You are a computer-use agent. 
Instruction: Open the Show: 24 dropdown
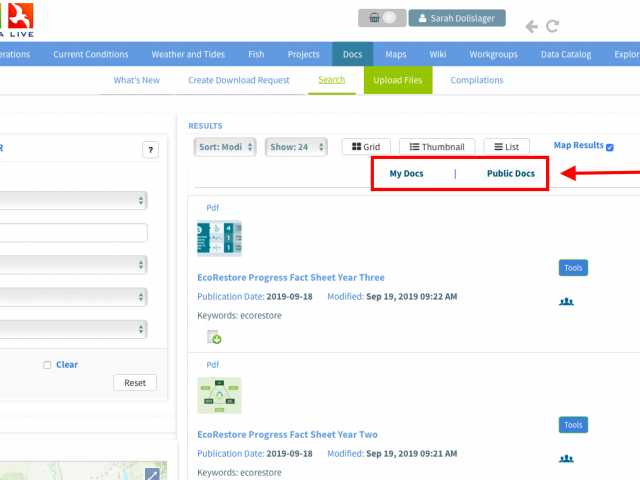click(296, 147)
